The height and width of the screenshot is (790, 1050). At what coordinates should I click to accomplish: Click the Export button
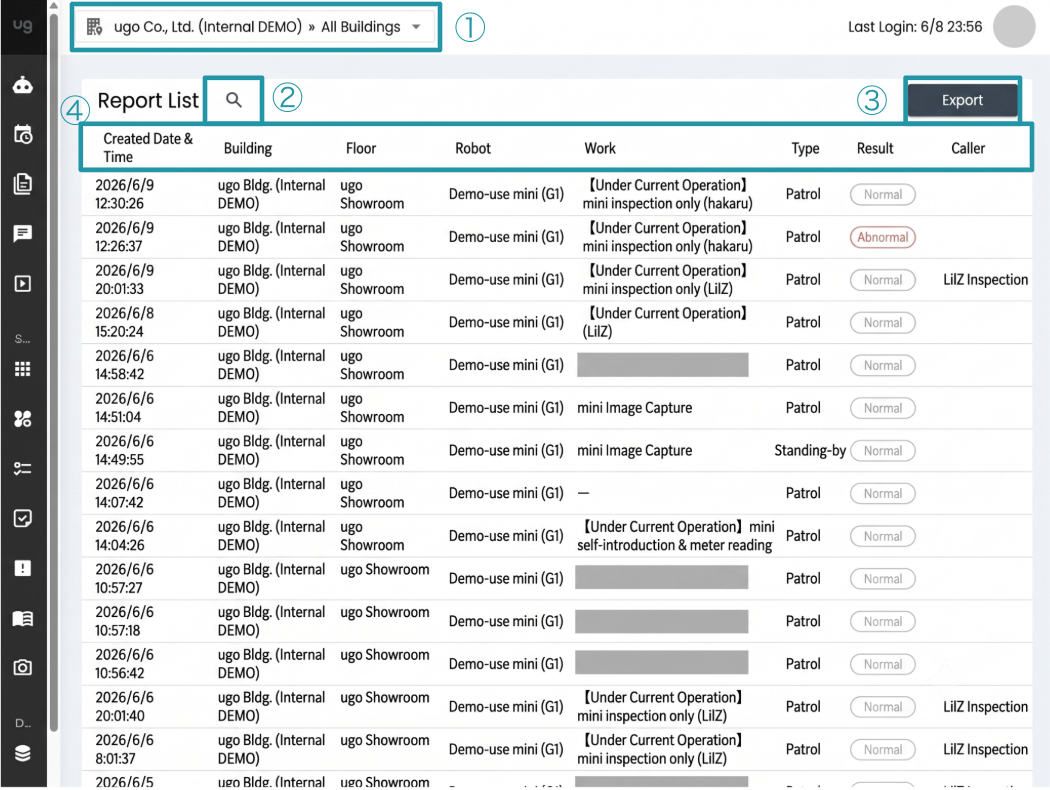962,100
